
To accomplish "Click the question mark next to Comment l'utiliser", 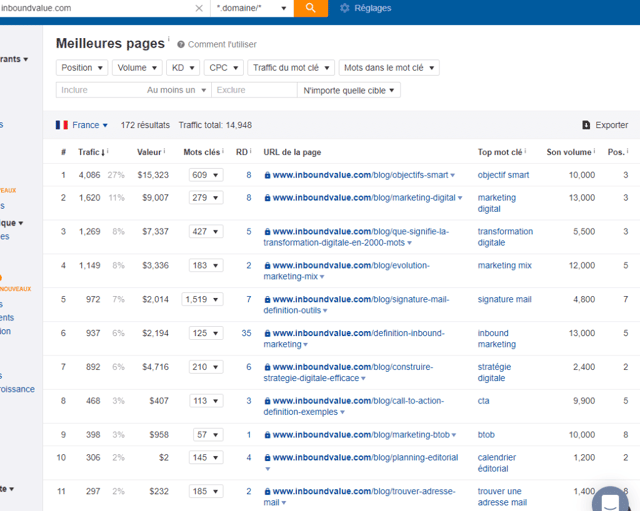I will [181, 45].
